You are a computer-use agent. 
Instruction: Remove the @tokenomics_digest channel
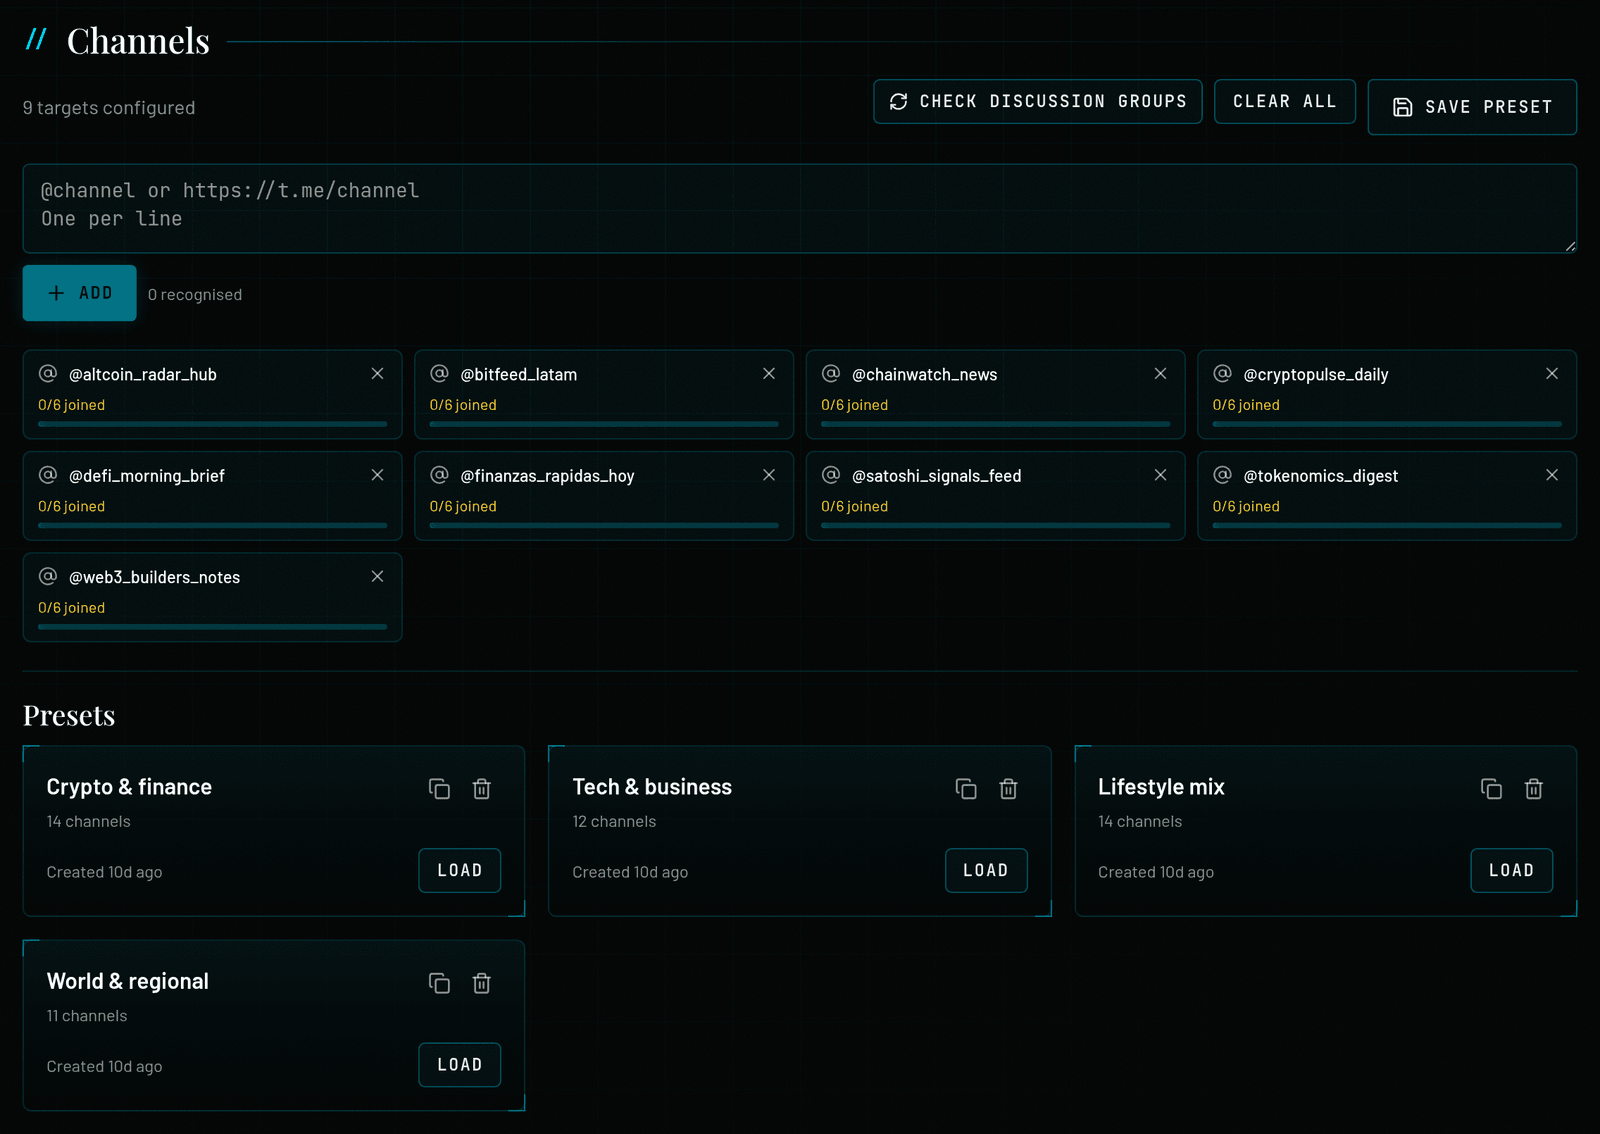1552,475
